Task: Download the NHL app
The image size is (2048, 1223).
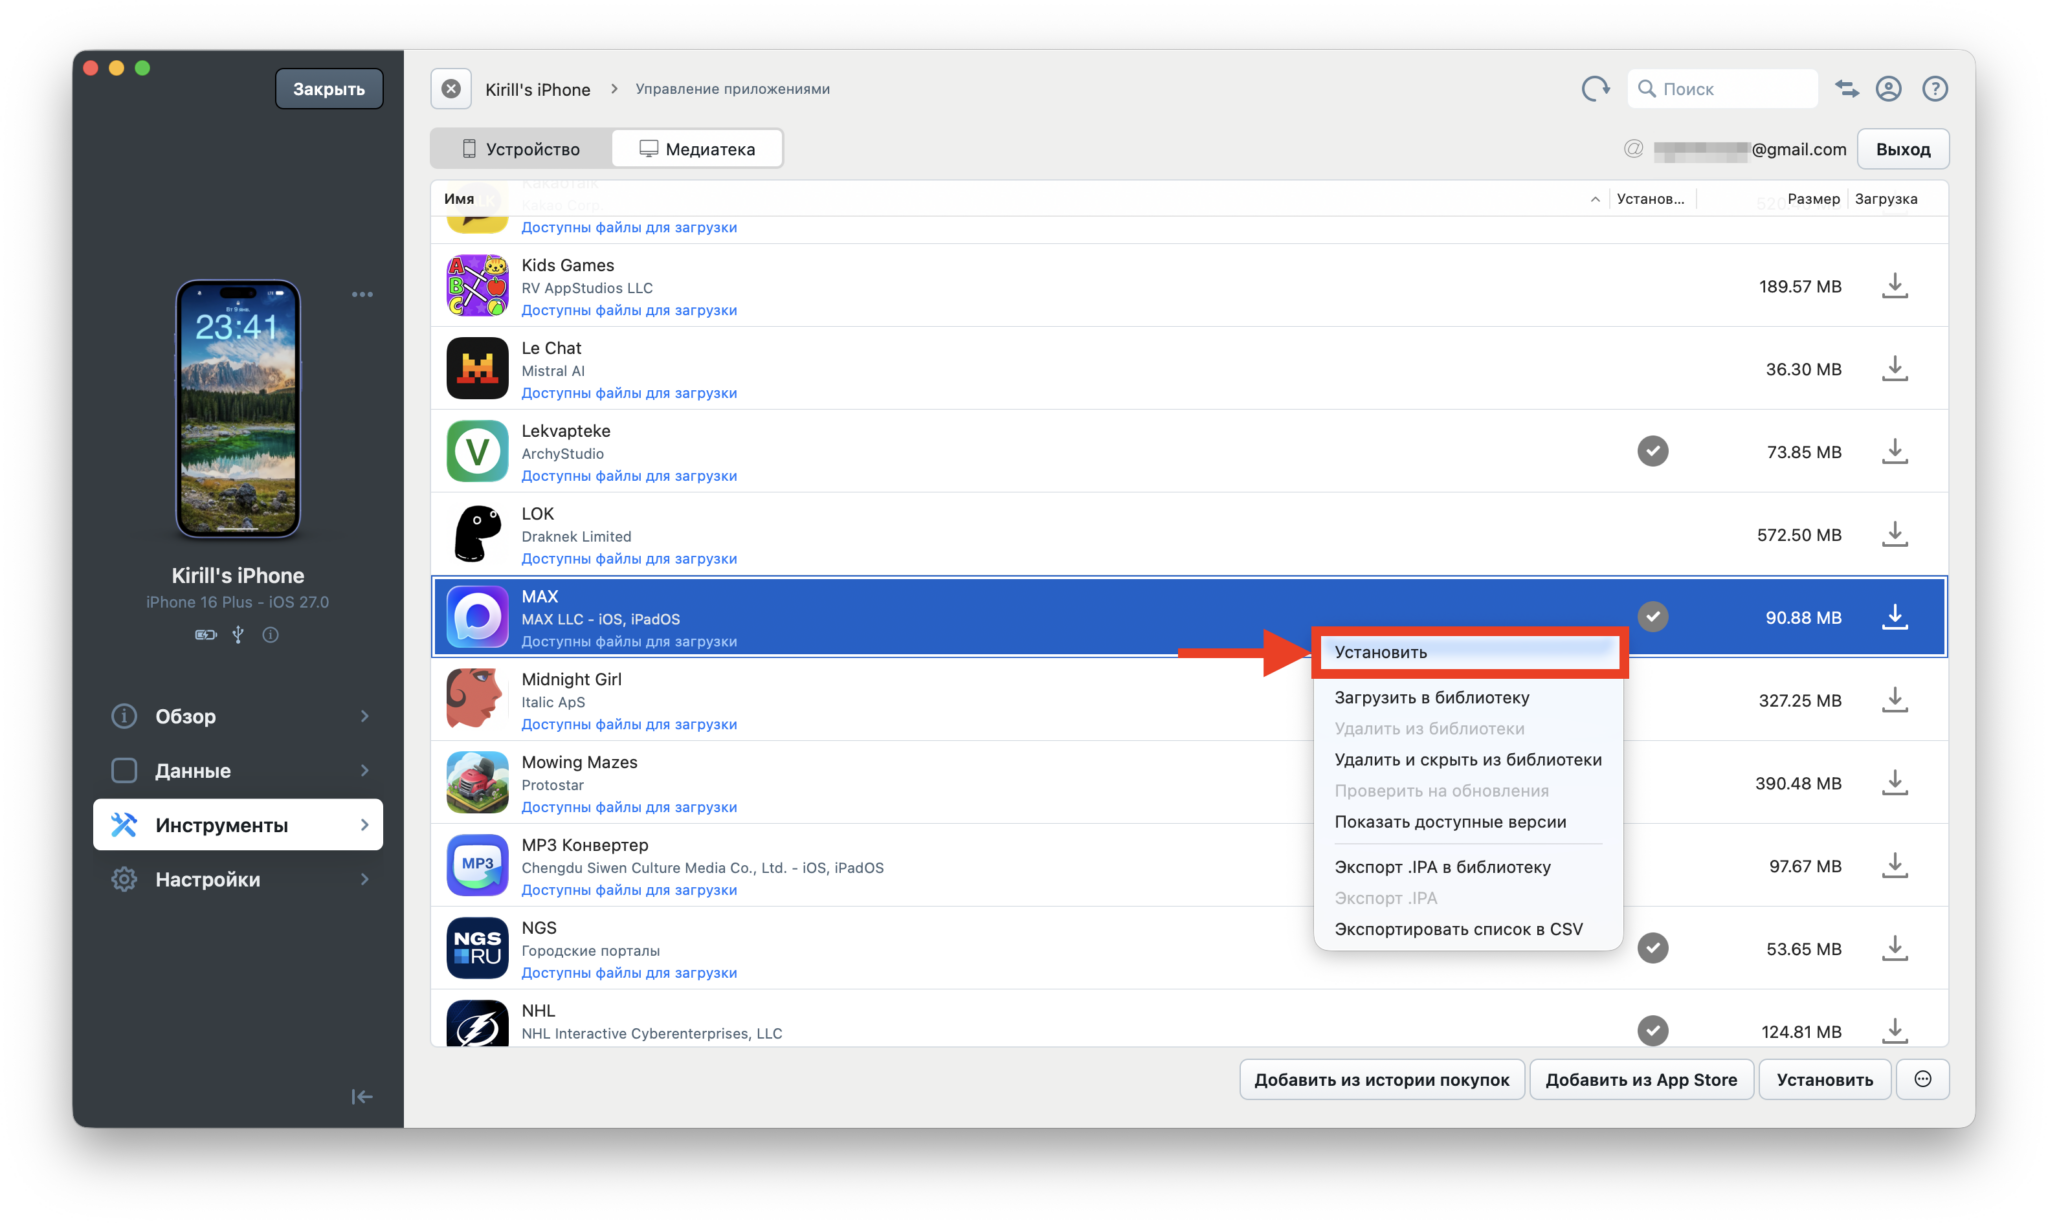Action: click(x=1894, y=1030)
